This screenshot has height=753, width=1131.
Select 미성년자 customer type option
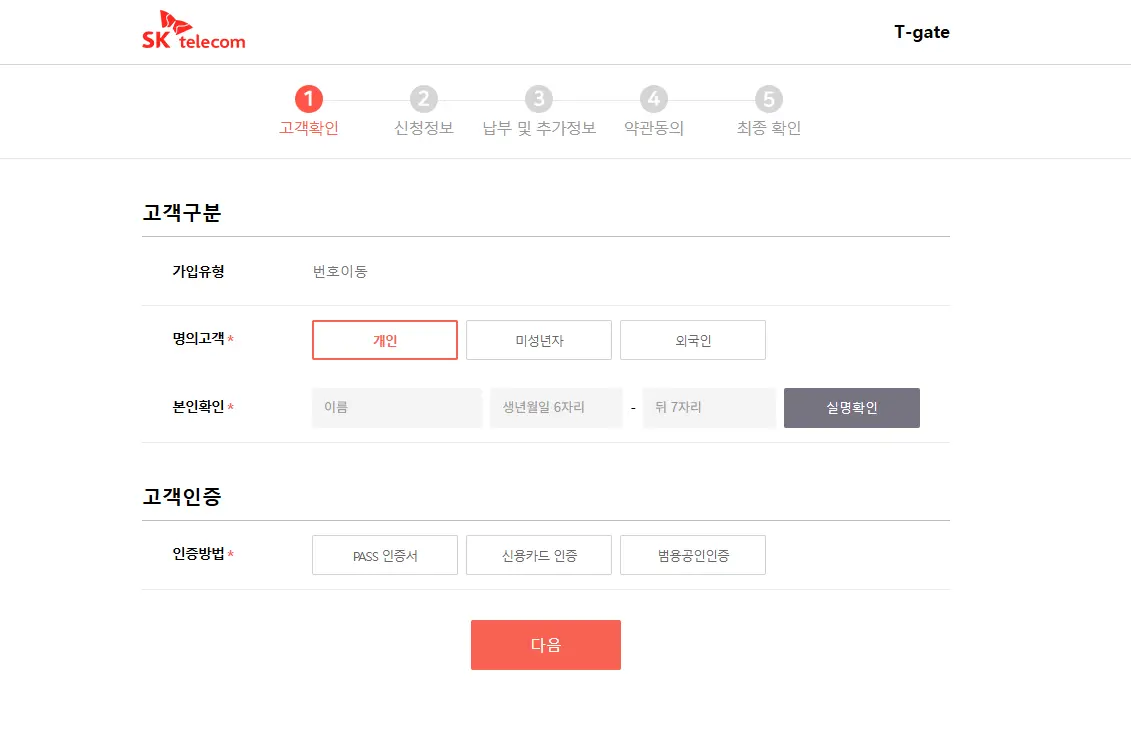[x=539, y=340]
